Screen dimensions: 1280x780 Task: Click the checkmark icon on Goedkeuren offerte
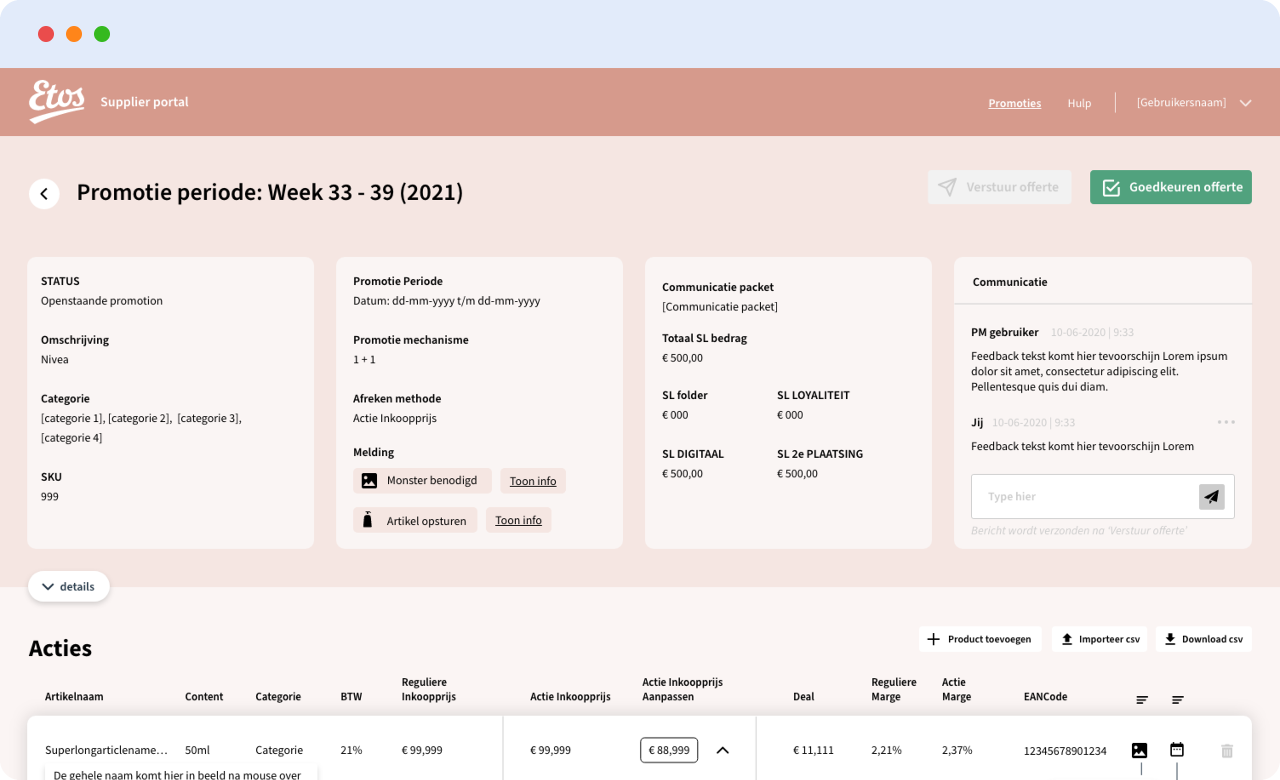(x=1110, y=187)
